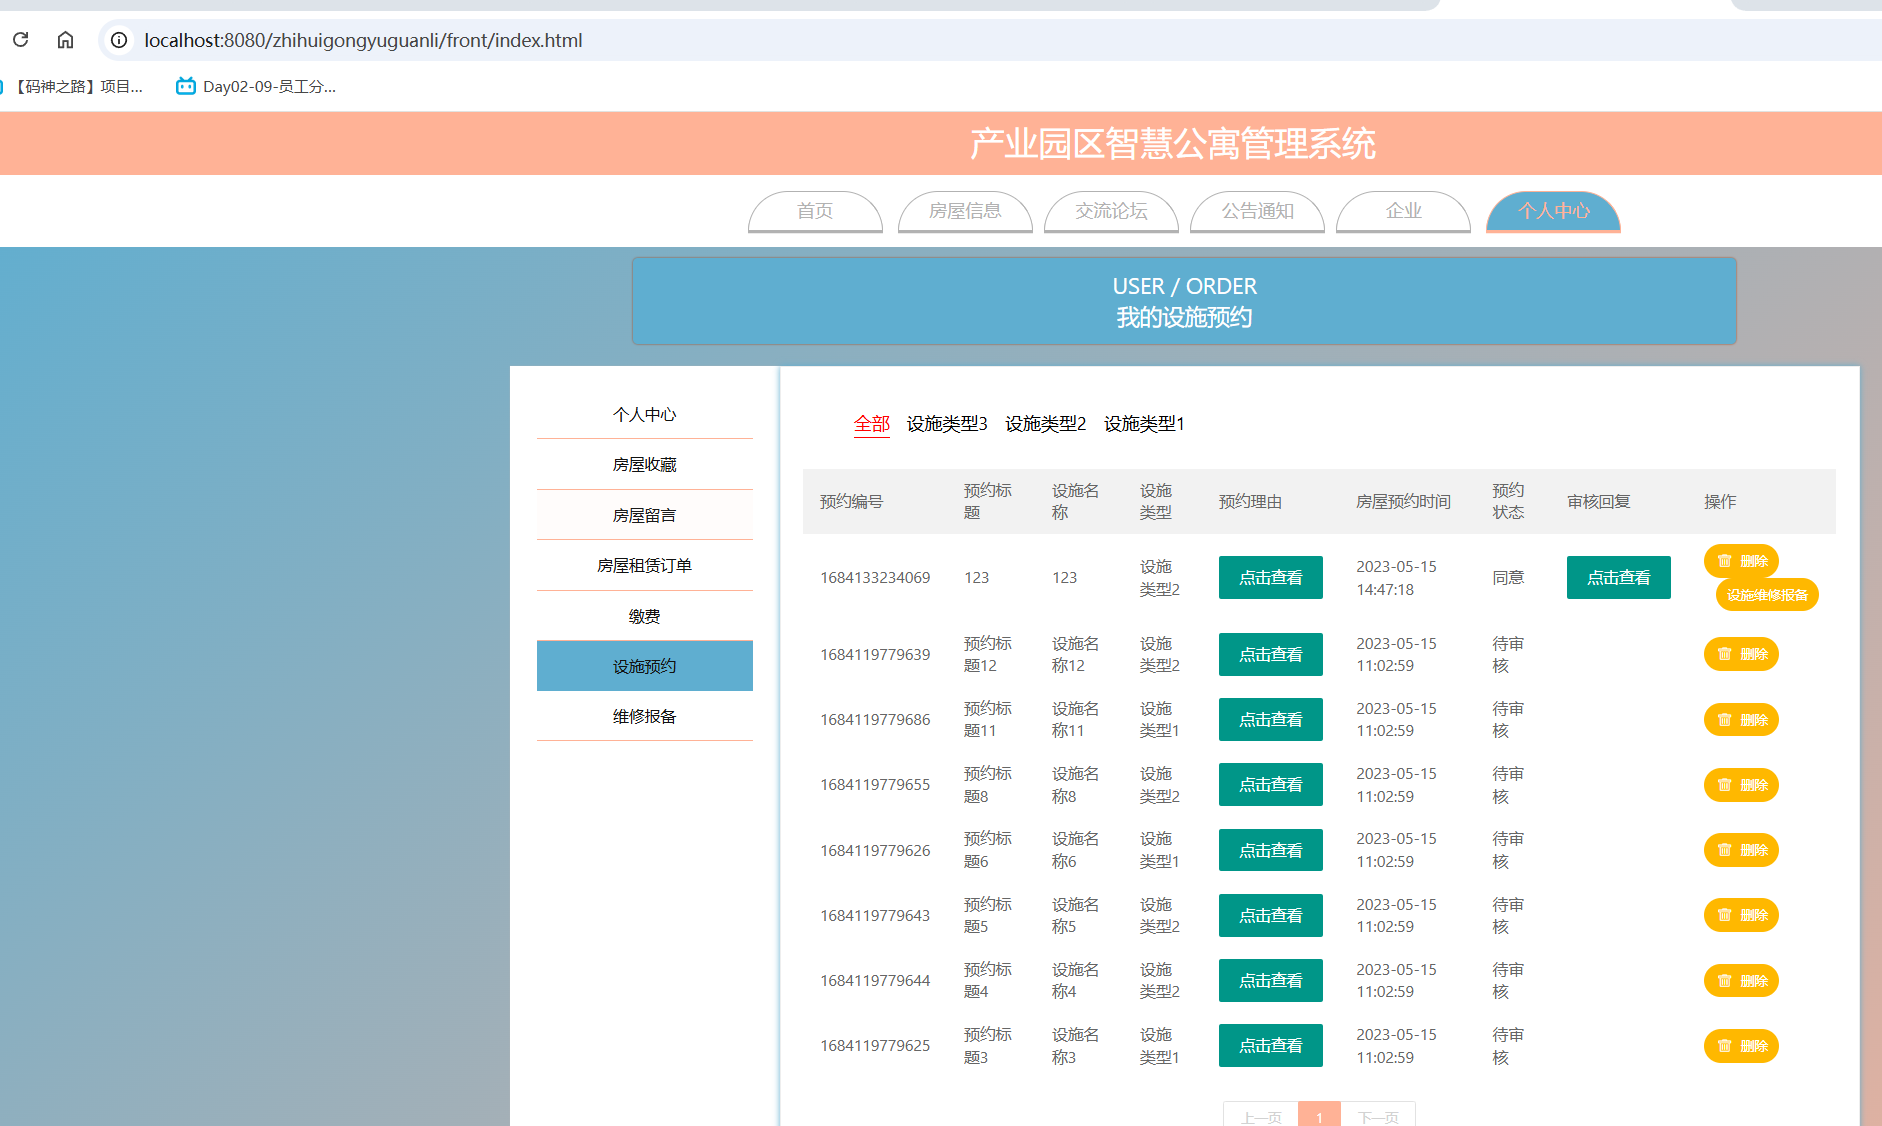The height and width of the screenshot is (1126, 1882).
Task: Click the 我的设施预约 banner heading
Action: [1184, 318]
